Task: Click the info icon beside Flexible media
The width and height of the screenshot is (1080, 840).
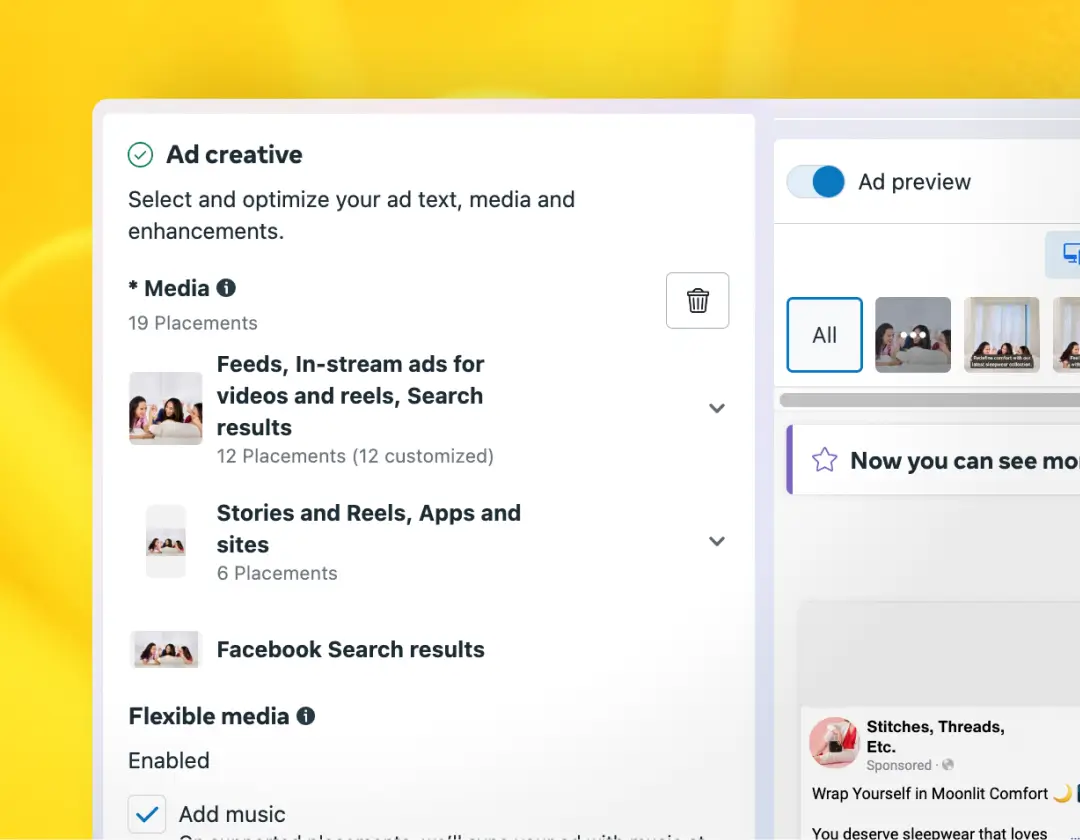Action: point(306,716)
